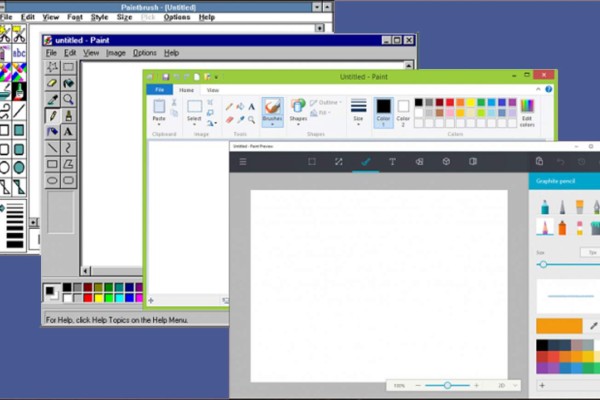The image size is (600, 400).
Task: Select the Pick Color eyedropper in Windows 95 Paint
Action: tap(52, 99)
